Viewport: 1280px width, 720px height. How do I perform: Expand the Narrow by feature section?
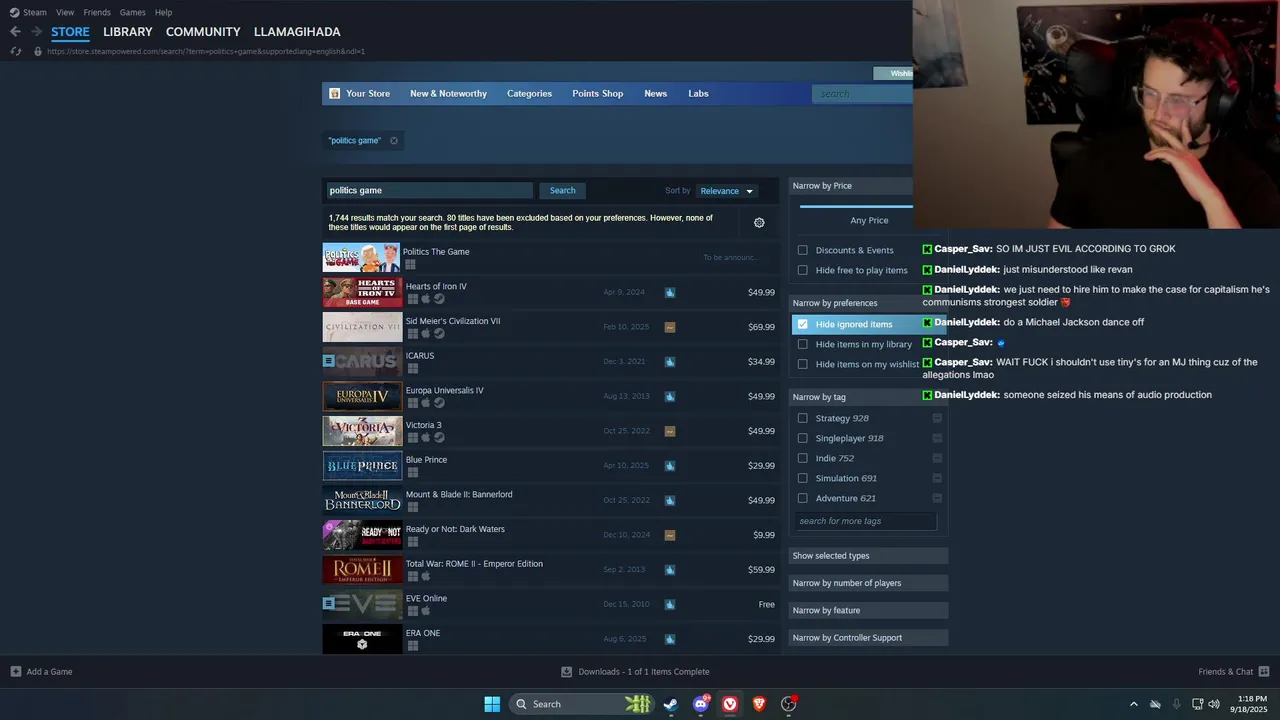pos(868,610)
